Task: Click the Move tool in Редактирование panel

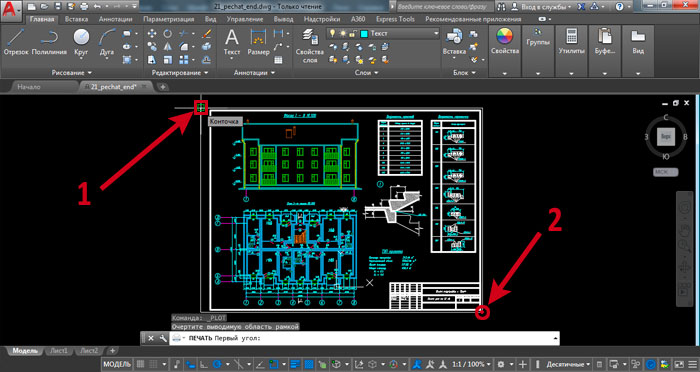Action: pyautogui.click(x=152, y=33)
